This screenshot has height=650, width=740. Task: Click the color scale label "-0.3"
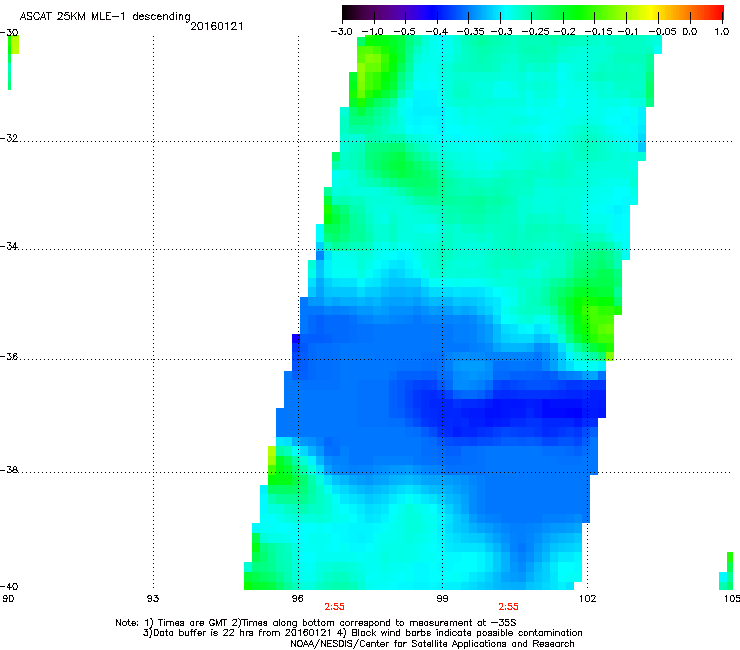tap(502, 32)
